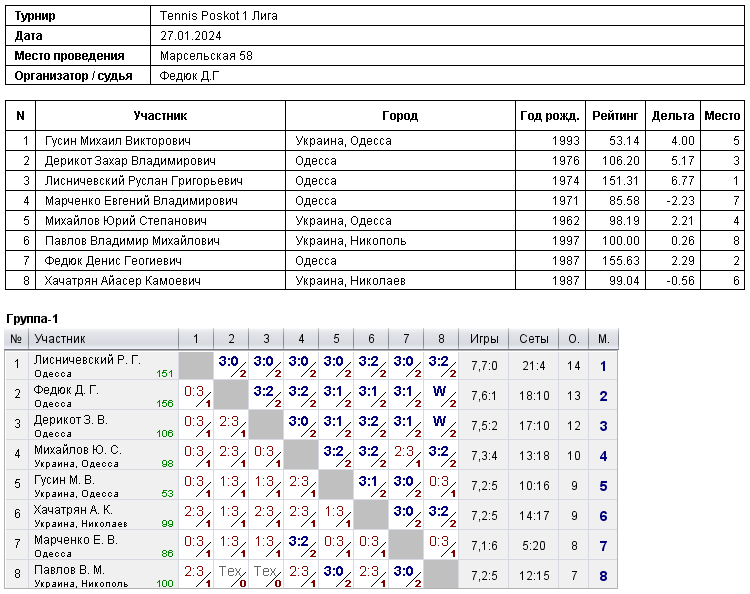The image size is (750, 594).
Task: Click the 'Дельта' column header
Action: pos(673,116)
